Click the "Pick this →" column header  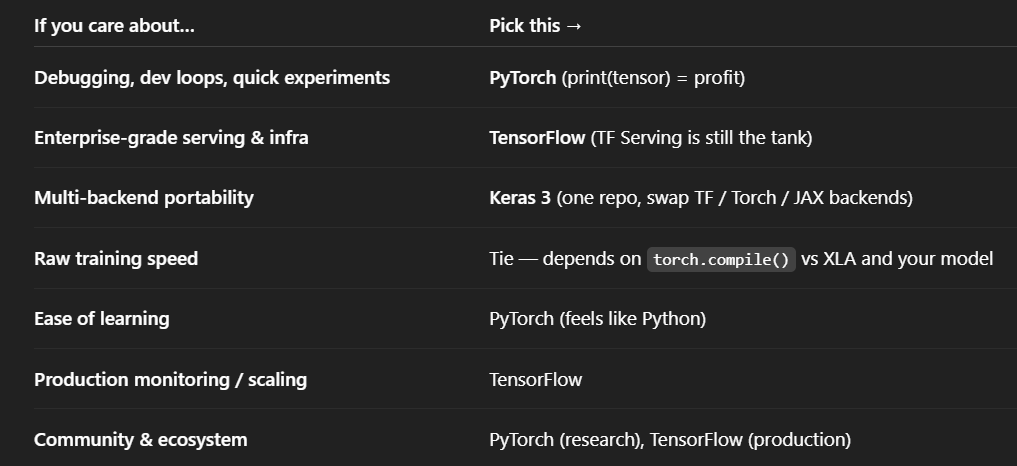coord(535,26)
